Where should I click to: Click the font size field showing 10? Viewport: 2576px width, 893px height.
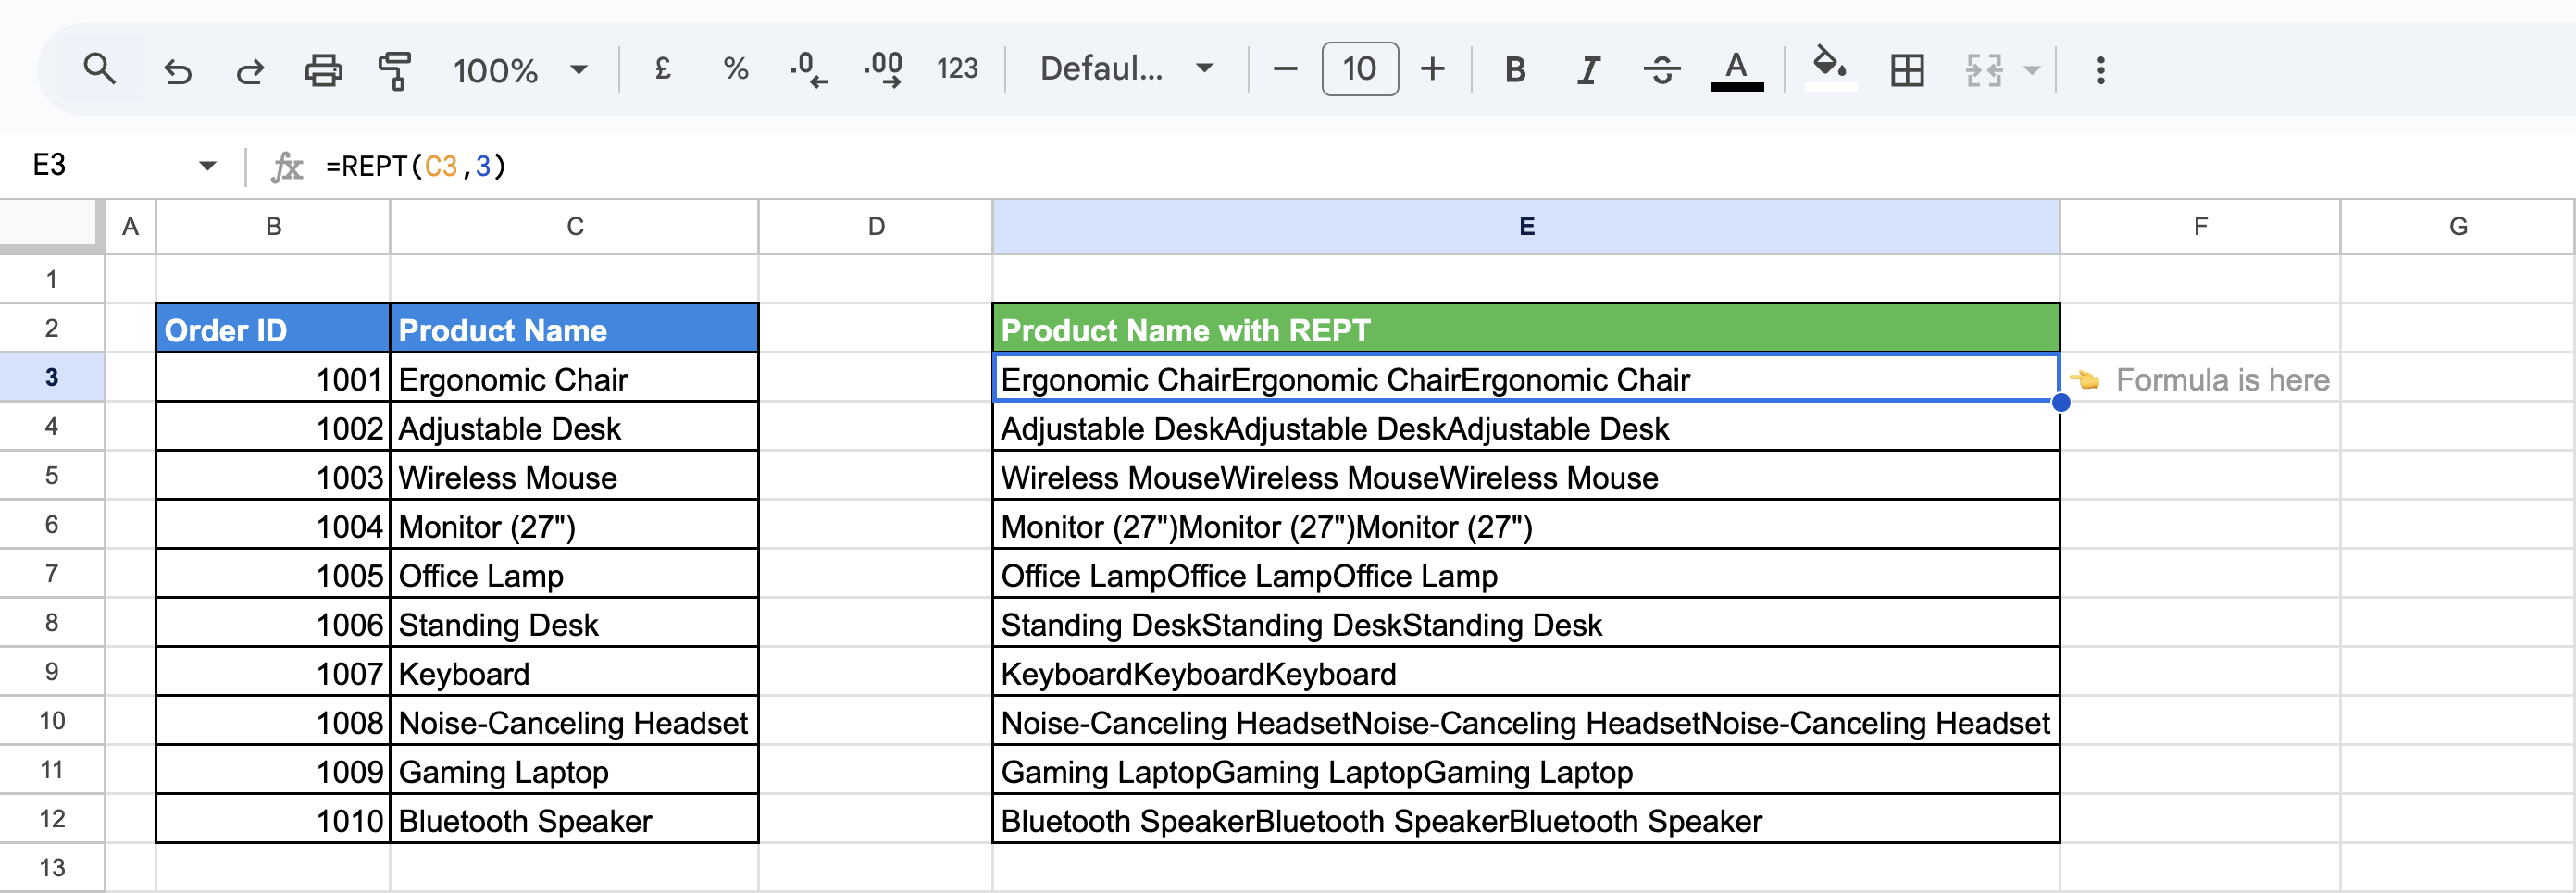click(1359, 69)
